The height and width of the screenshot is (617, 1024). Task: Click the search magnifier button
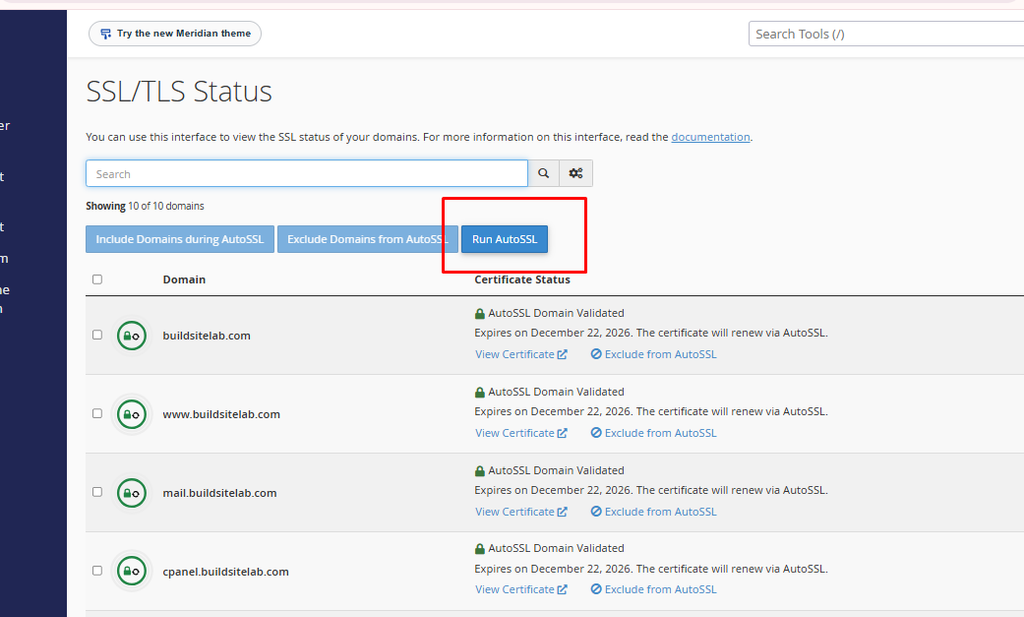pyautogui.click(x=543, y=174)
